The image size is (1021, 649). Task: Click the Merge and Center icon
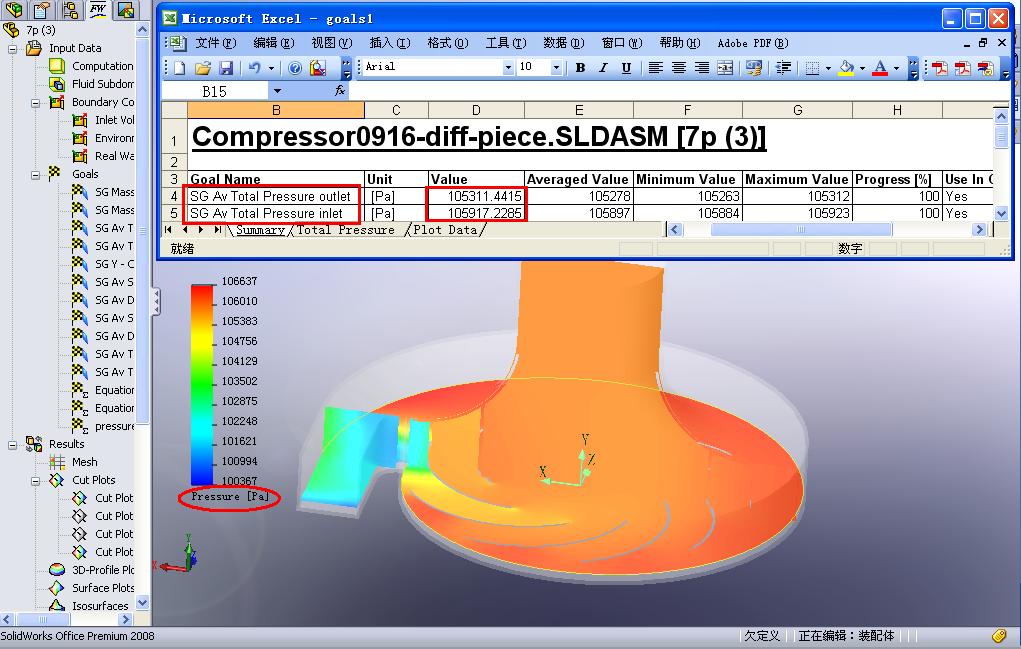(725, 68)
